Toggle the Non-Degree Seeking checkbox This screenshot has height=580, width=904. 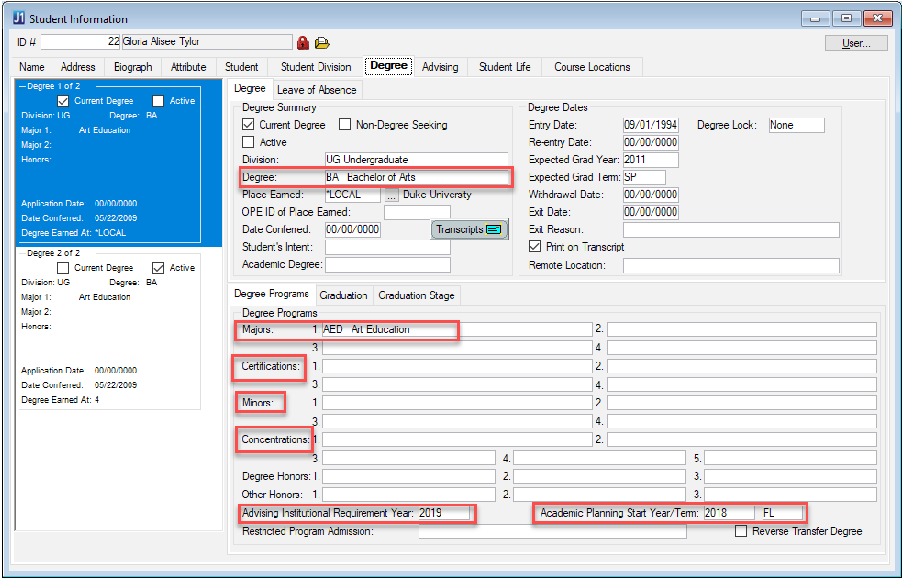click(346, 125)
